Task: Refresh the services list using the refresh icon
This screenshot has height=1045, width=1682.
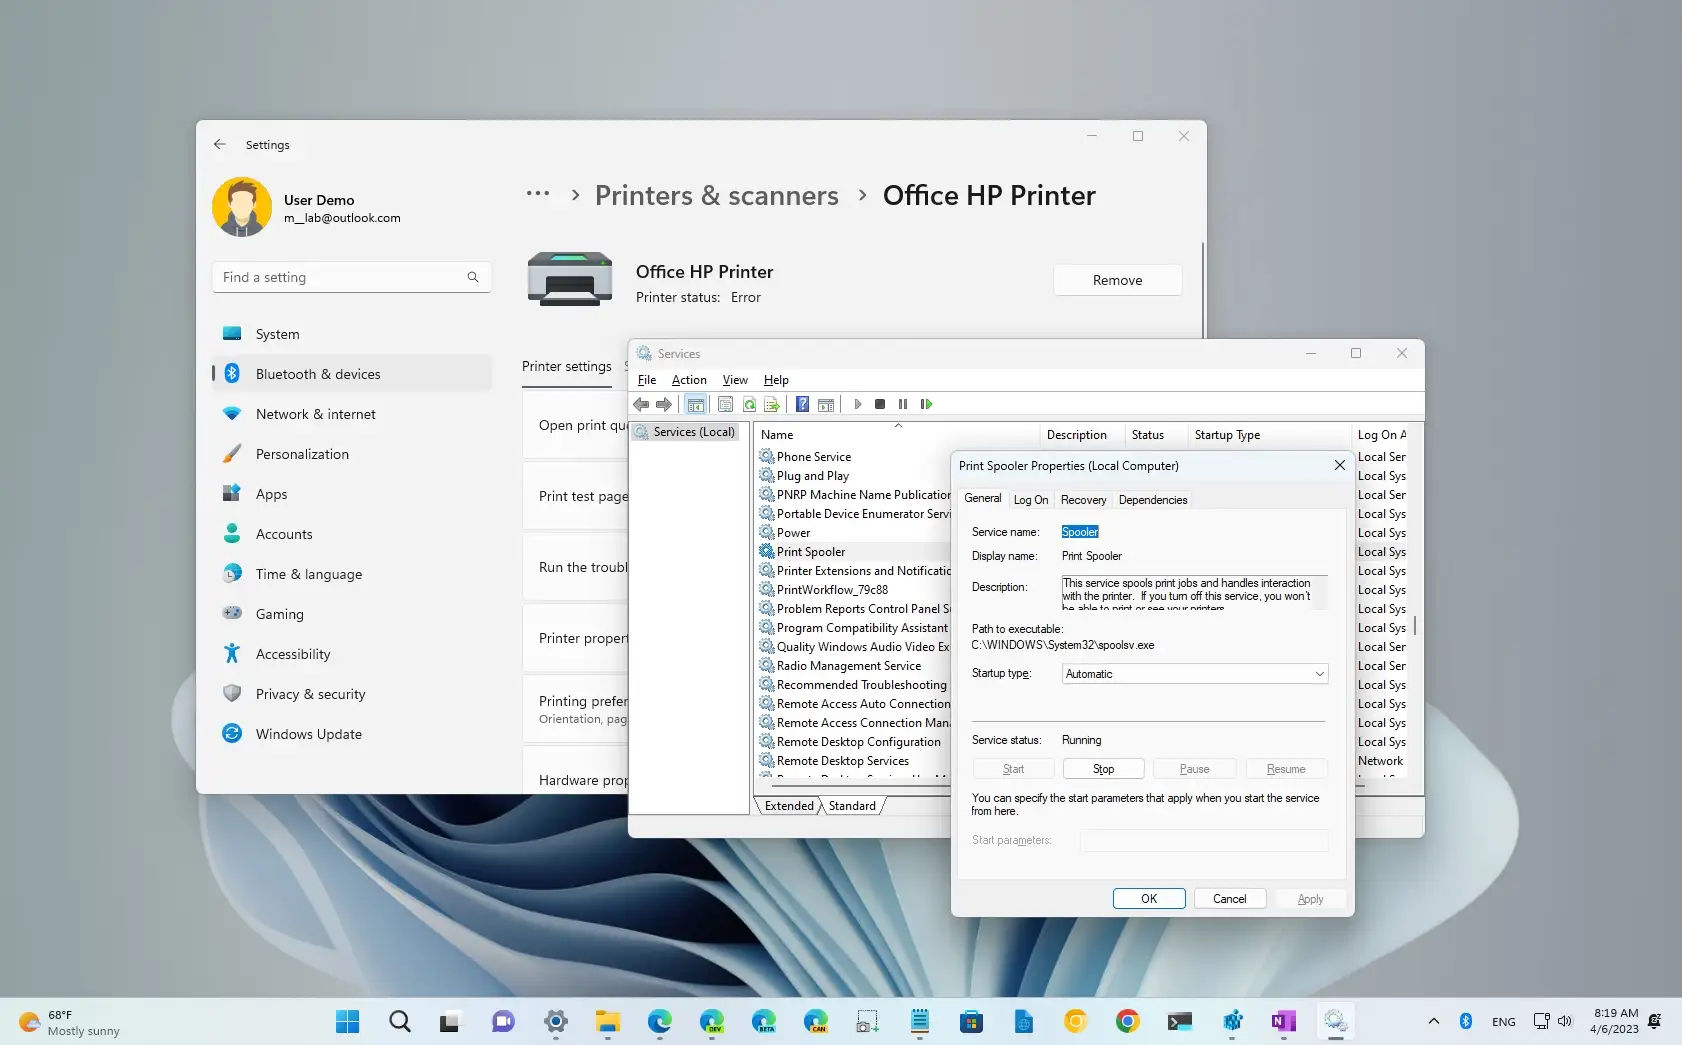Action: click(749, 404)
